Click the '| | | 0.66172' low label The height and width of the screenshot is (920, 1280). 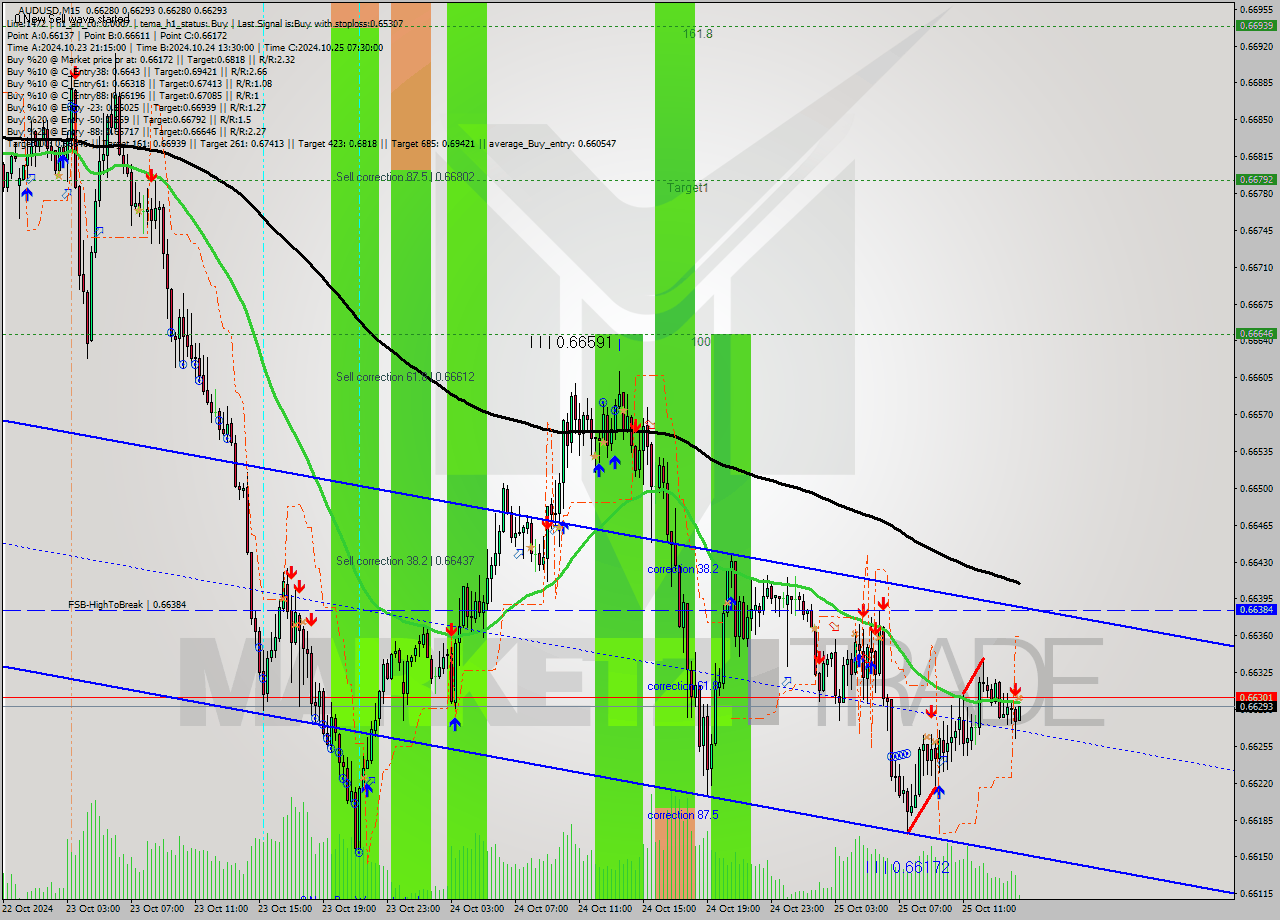[907, 867]
